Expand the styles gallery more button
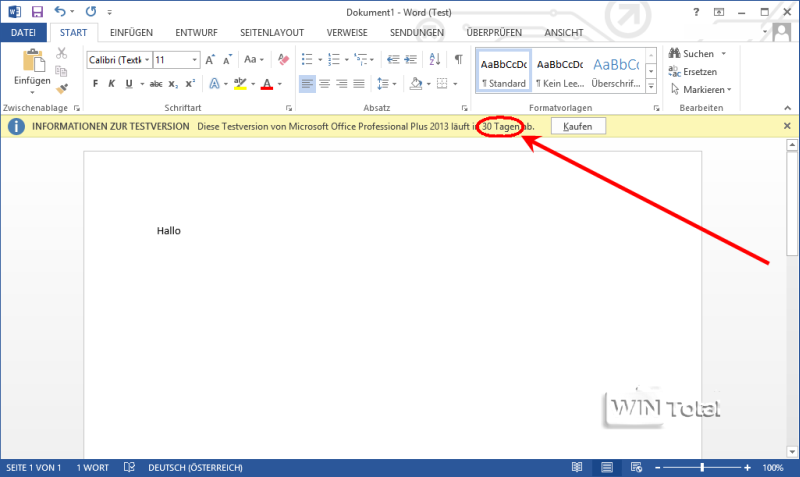 pos(651,87)
